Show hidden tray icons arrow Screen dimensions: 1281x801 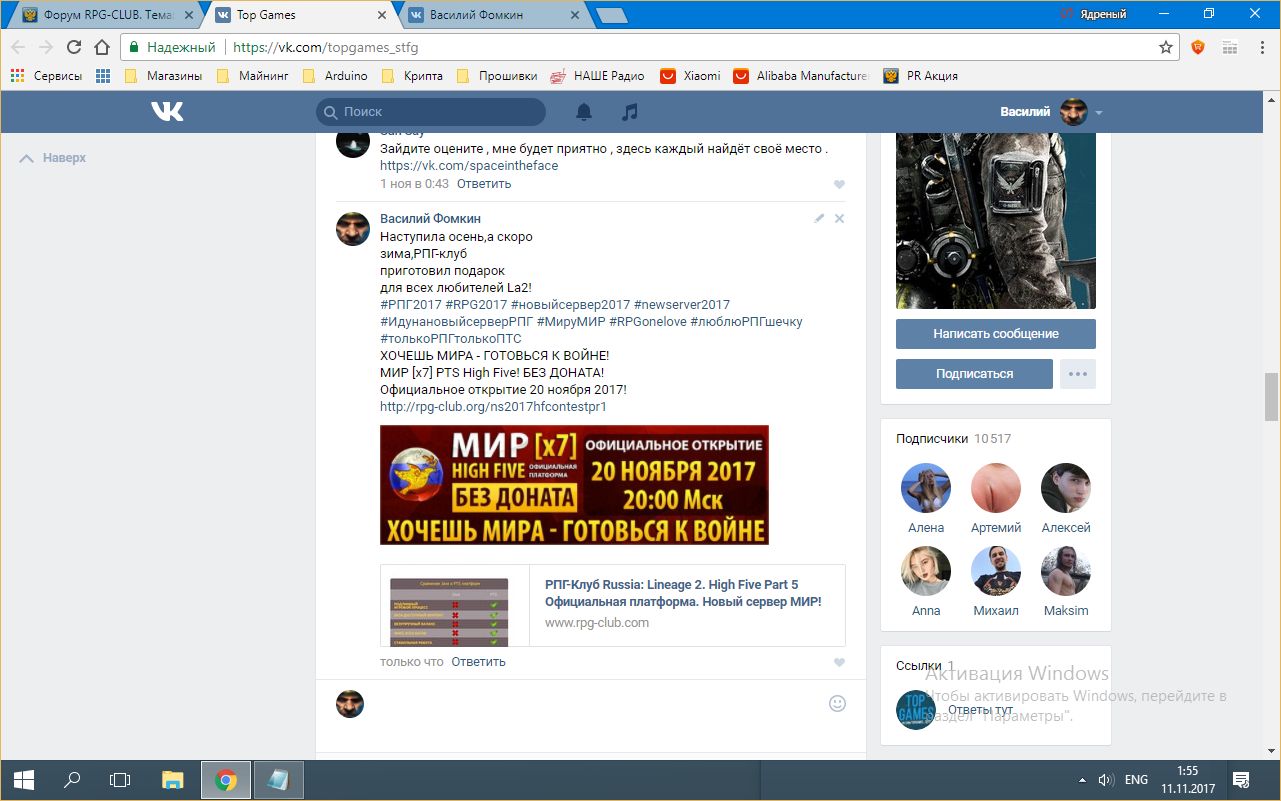click(1082, 780)
